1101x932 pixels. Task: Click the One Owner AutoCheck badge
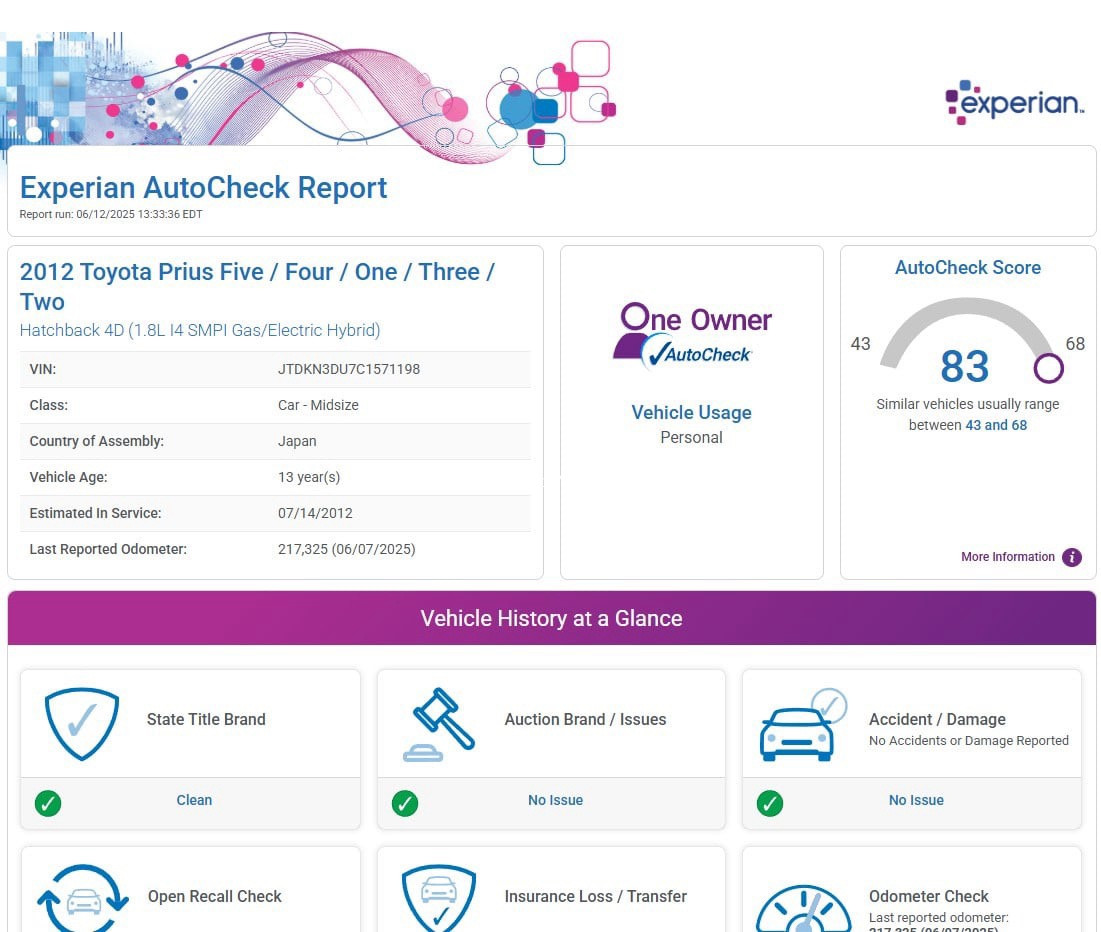pos(692,336)
